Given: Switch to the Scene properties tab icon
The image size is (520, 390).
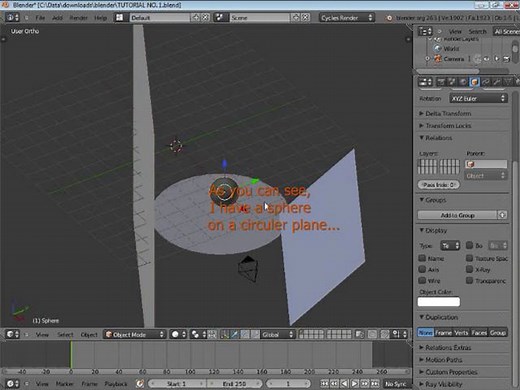Looking at the screenshot, I should pos(452,82).
